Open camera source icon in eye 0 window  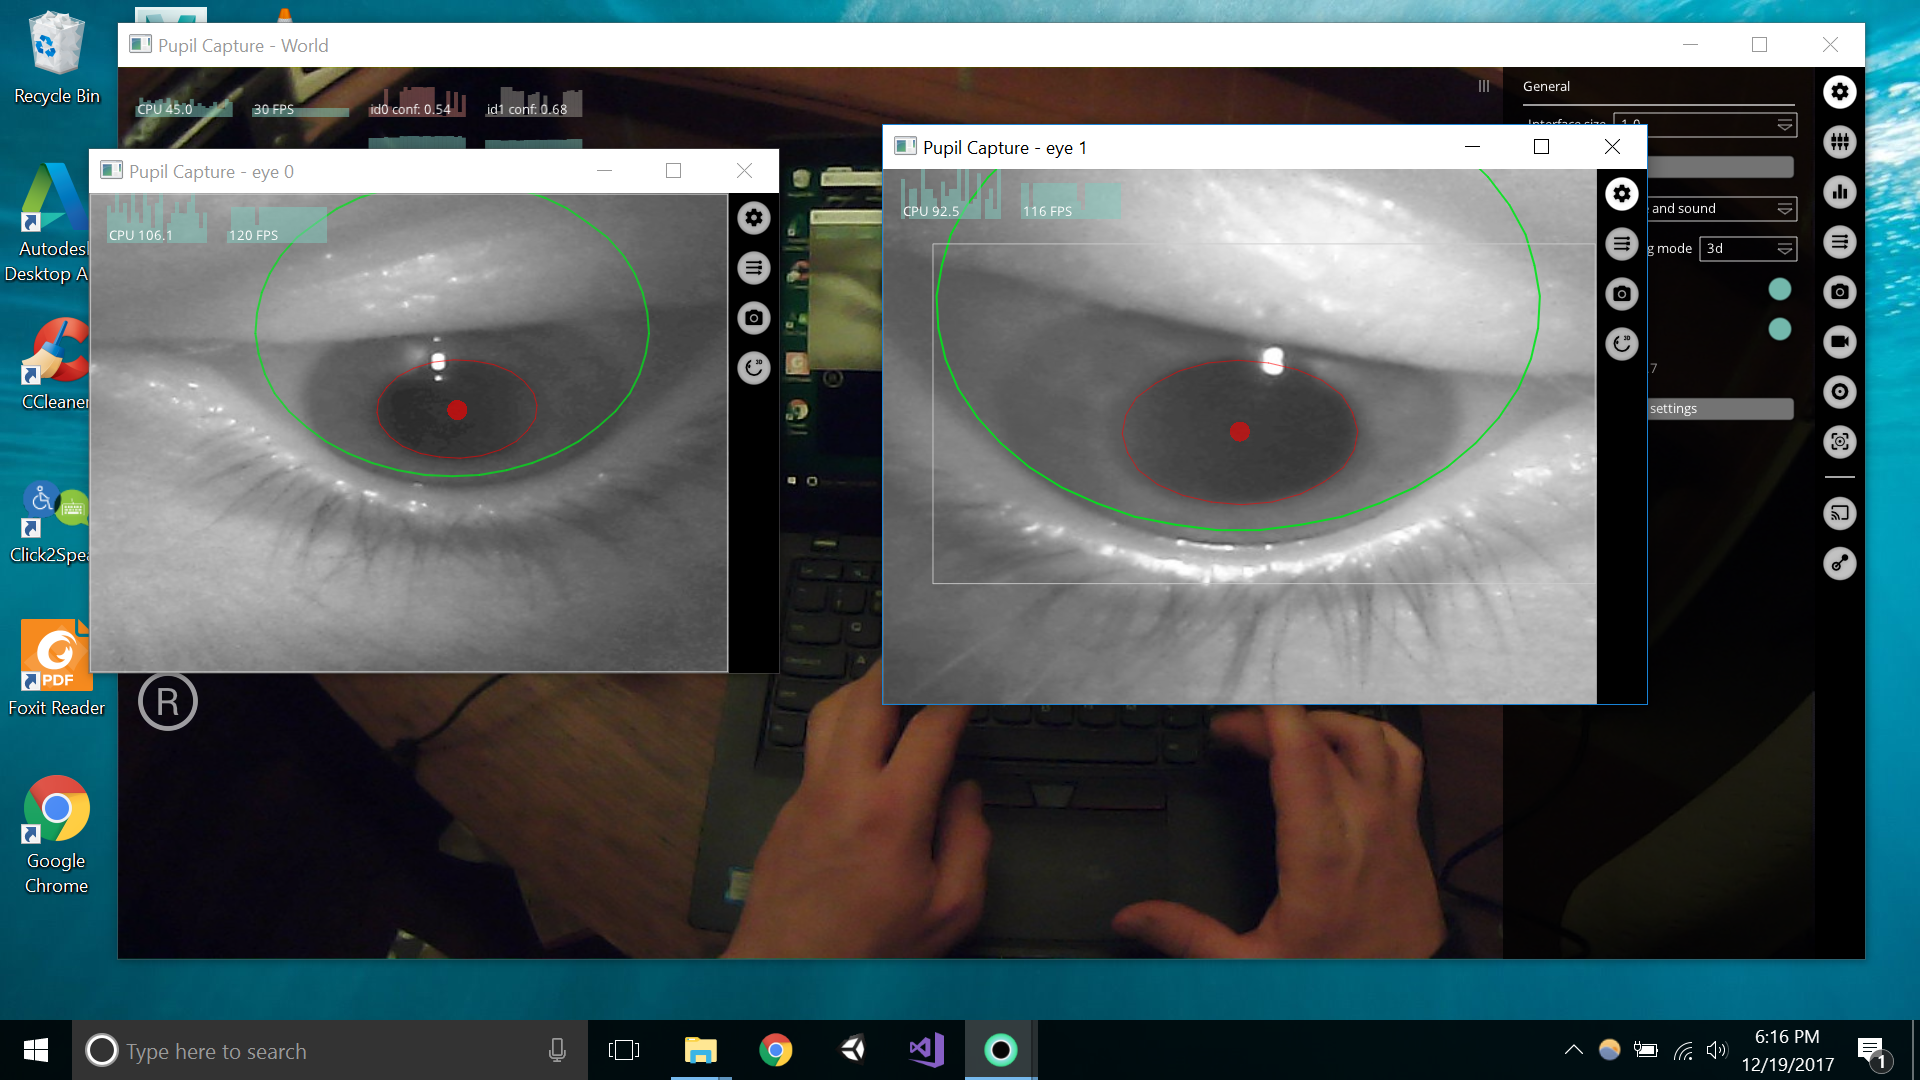coord(754,318)
